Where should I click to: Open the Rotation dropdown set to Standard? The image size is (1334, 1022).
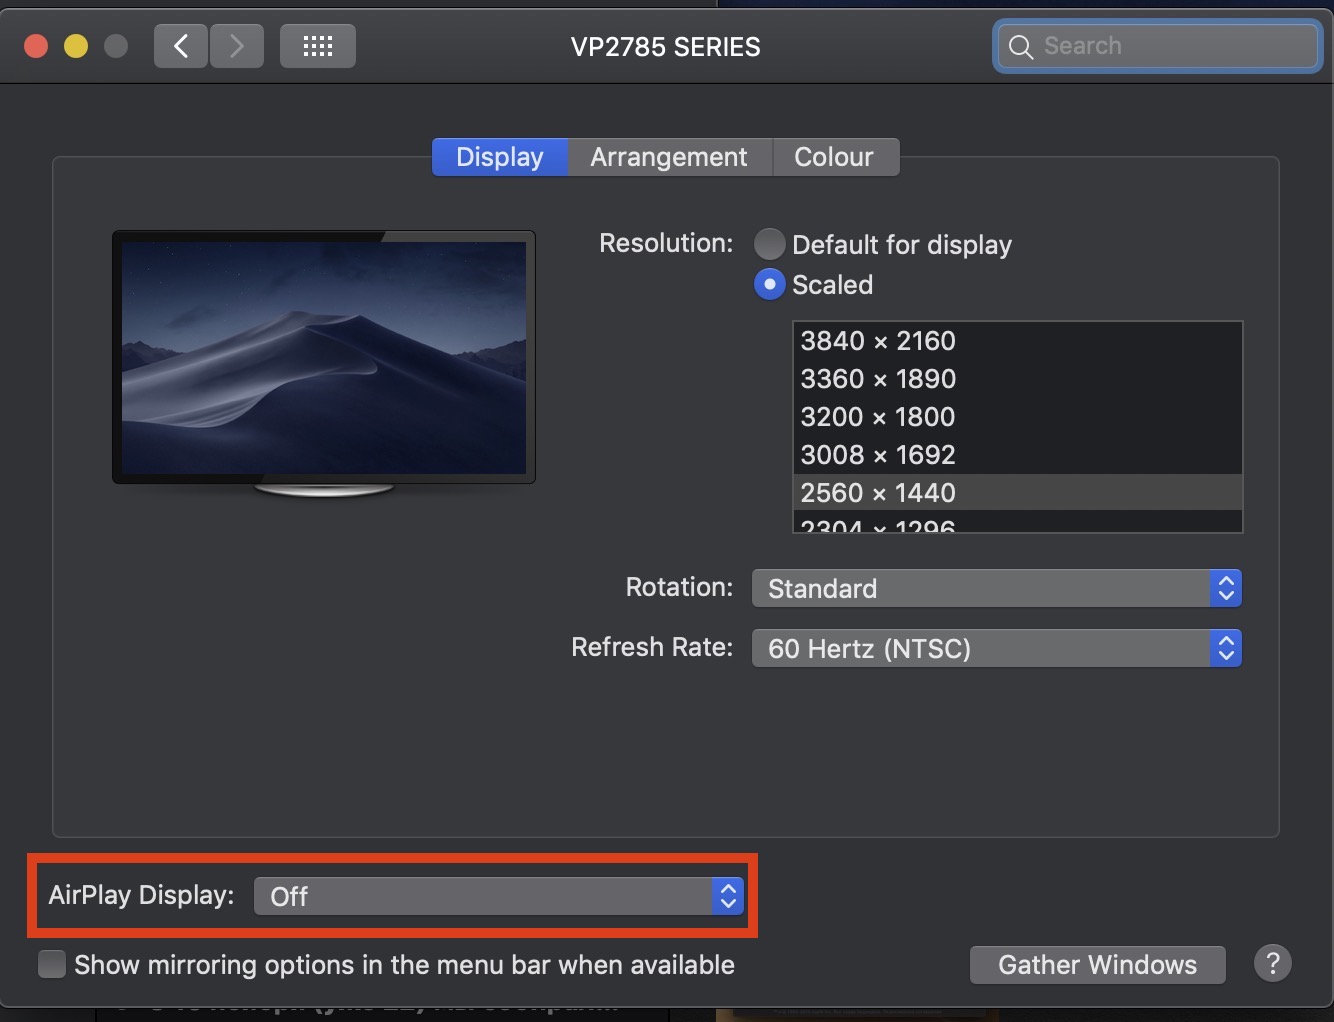[x=997, y=588]
